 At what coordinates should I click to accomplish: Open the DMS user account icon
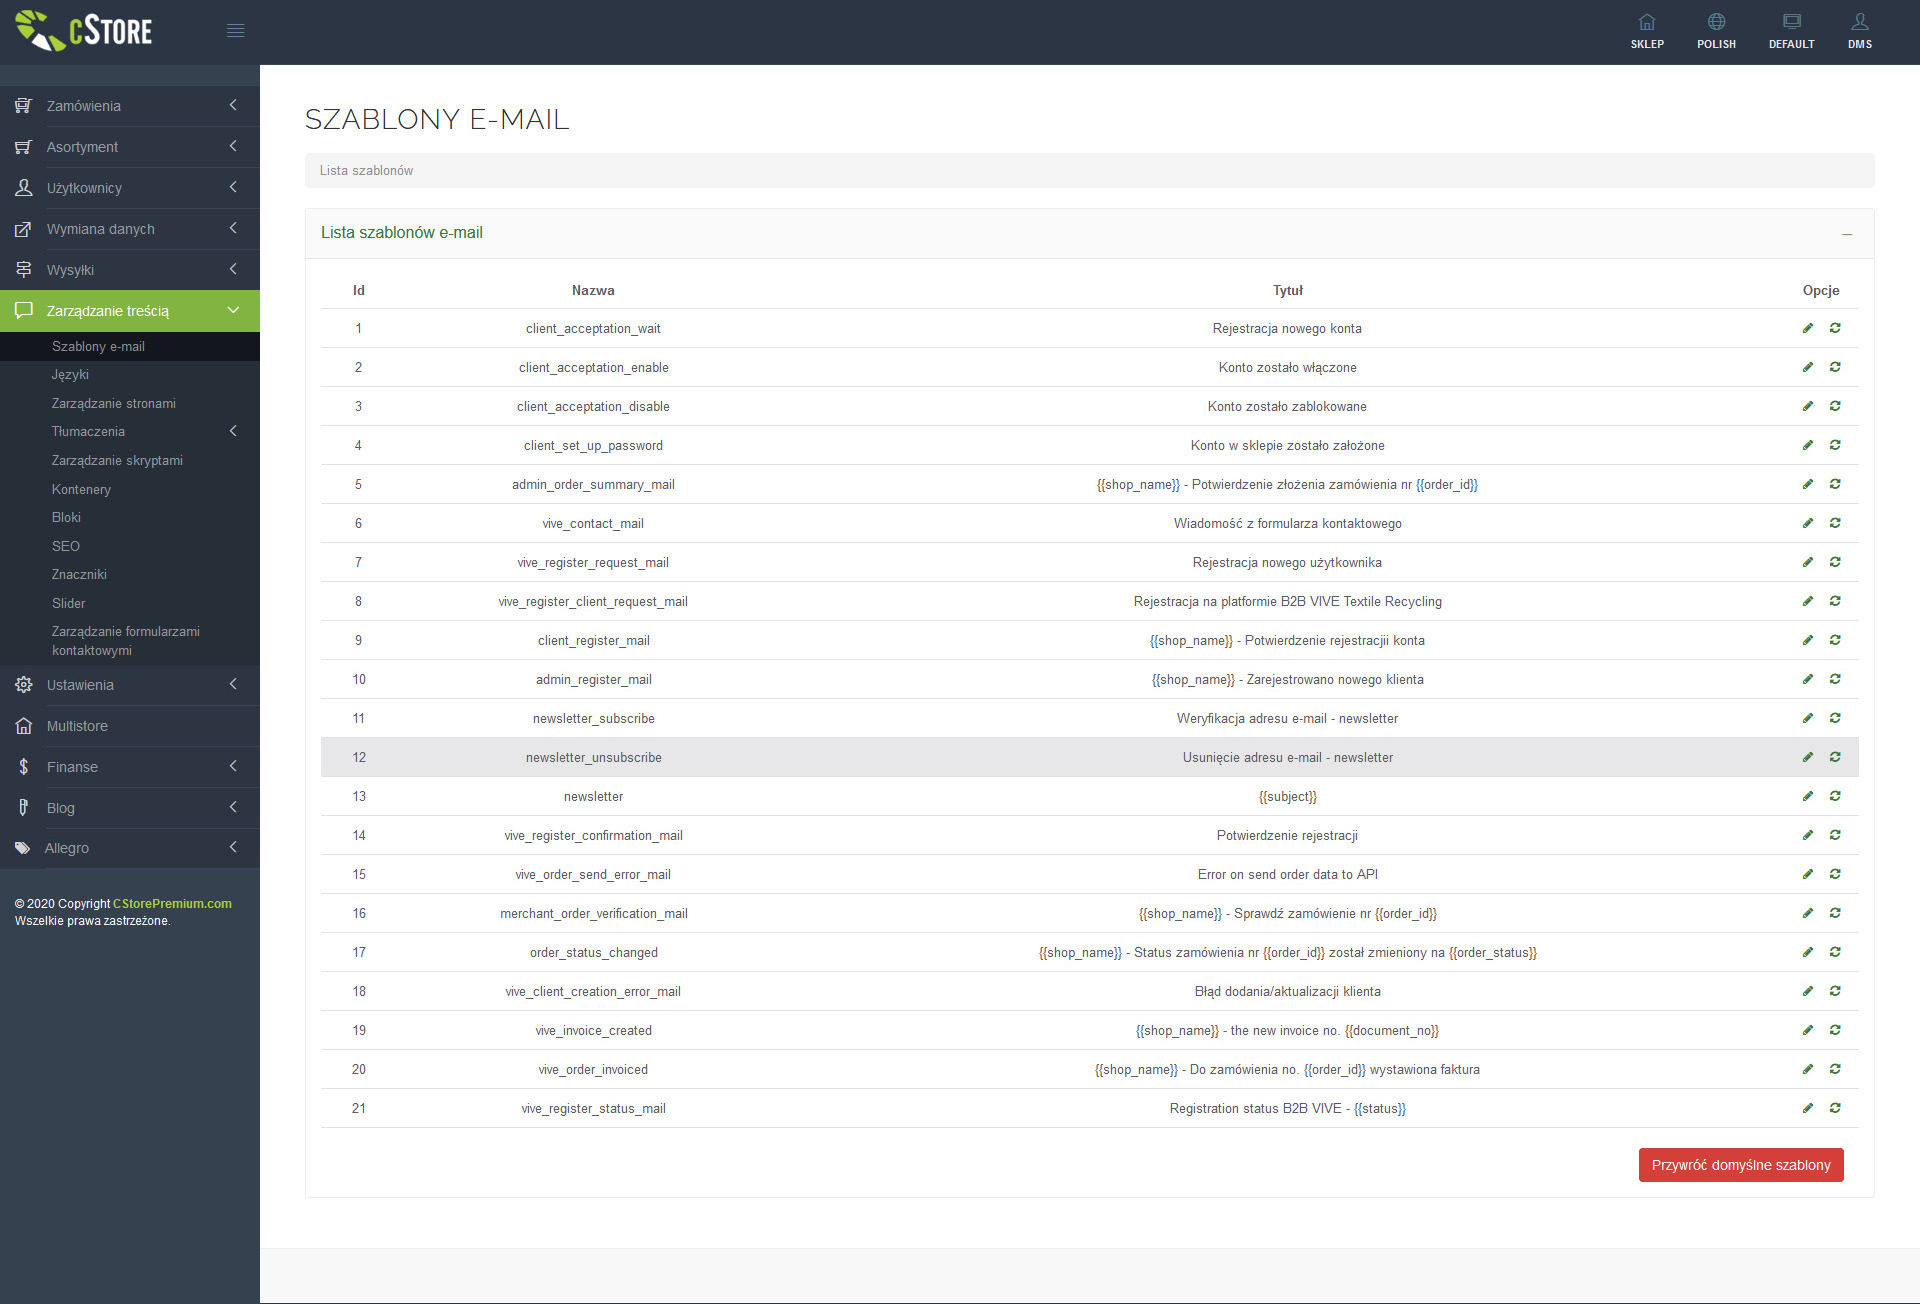click(1860, 31)
